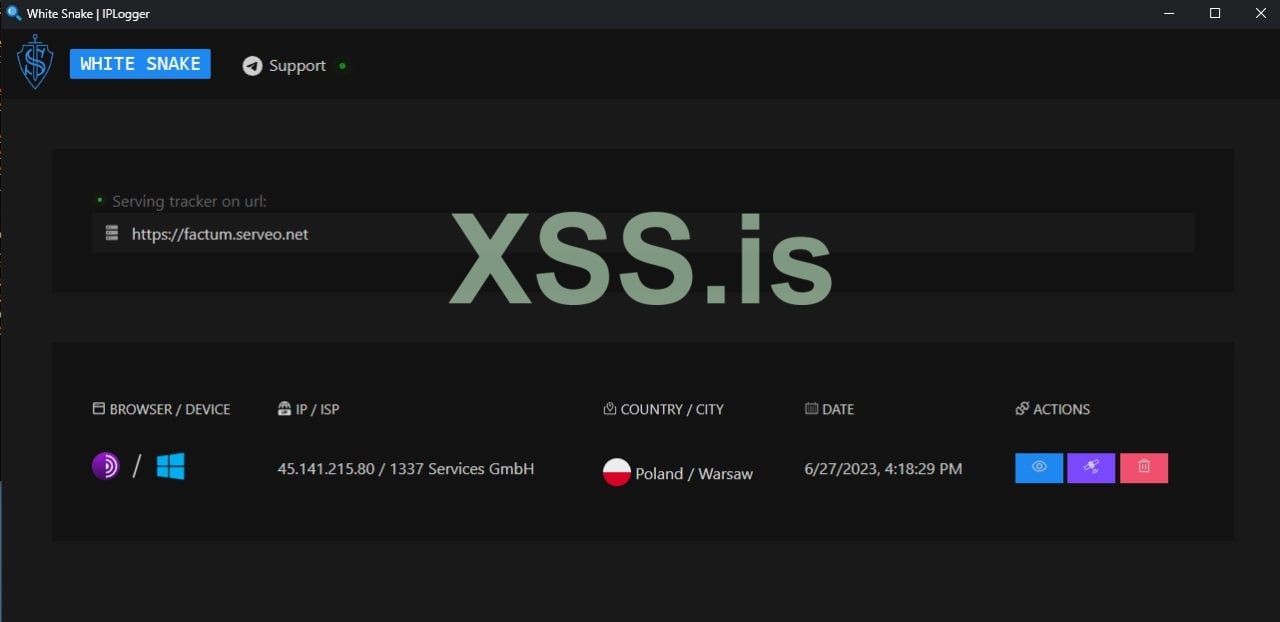View entry details with the blue eye button
This screenshot has width=1280, height=622.
(1039, 468)
